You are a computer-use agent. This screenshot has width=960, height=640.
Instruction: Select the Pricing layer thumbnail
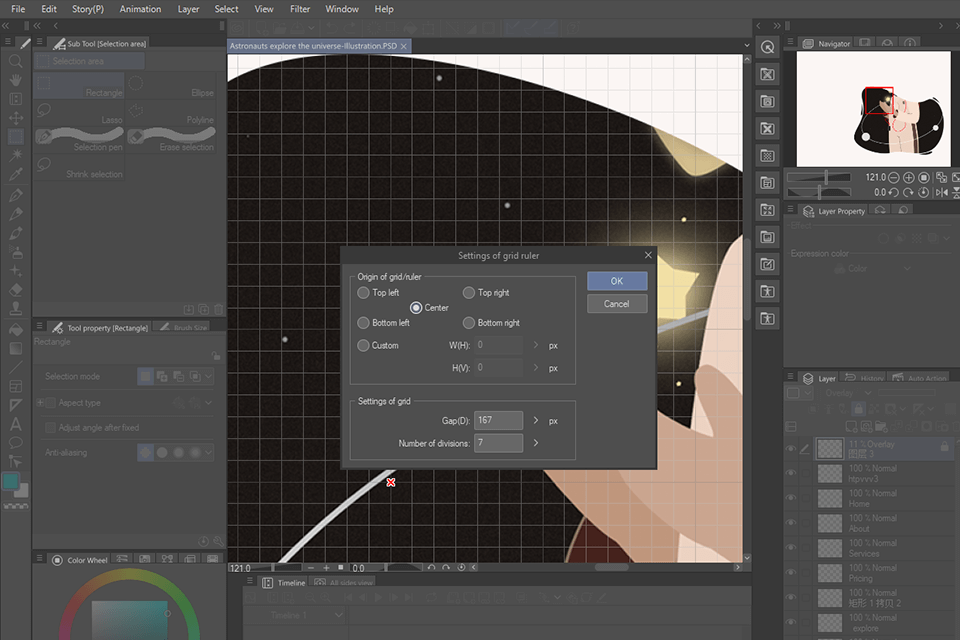coord(829,572)
